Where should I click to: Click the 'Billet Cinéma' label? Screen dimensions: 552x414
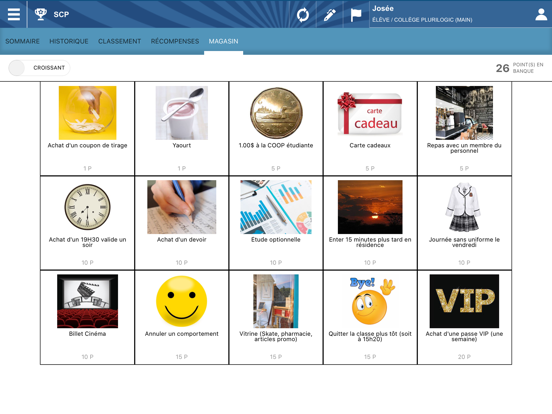pyautogui.click(x=87, y=334)
